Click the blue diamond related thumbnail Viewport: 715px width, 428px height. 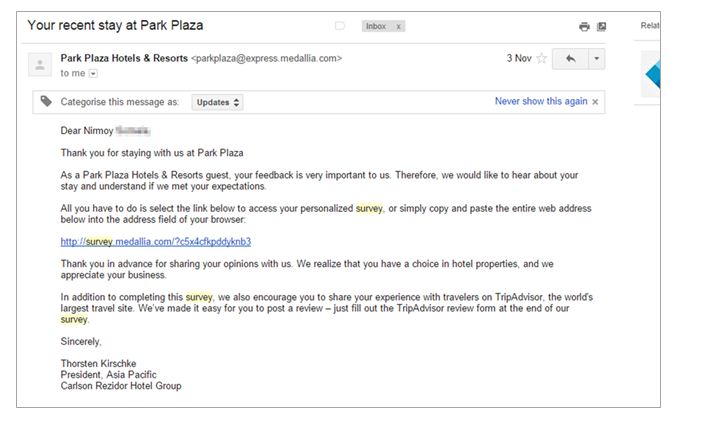(x=652, y=74)
